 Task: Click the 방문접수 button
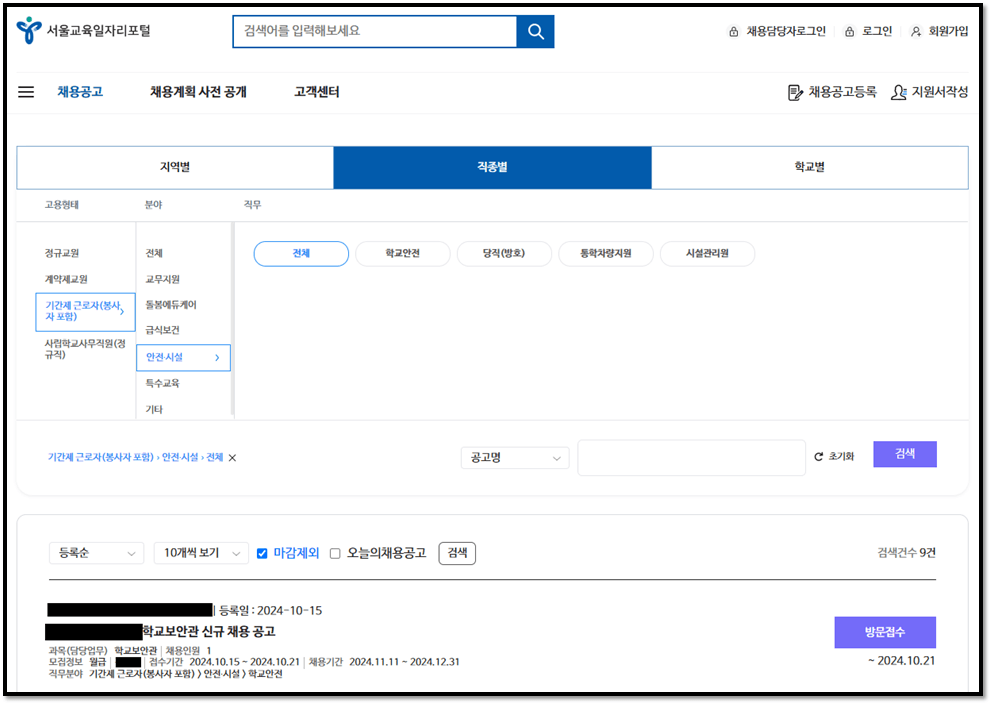coord(884,632)
